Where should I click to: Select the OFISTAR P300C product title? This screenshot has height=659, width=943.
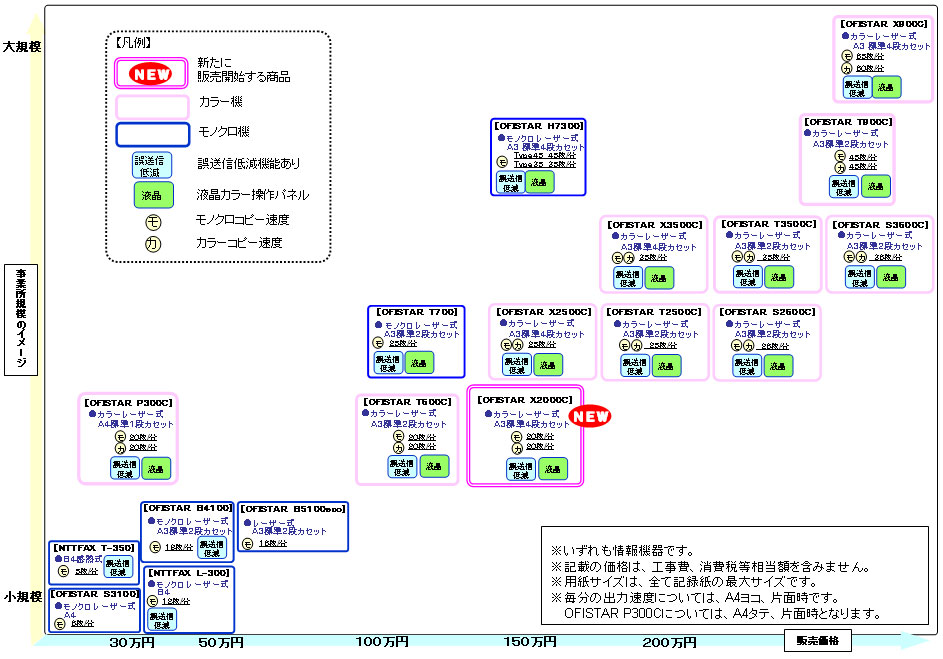pos(128,402)
